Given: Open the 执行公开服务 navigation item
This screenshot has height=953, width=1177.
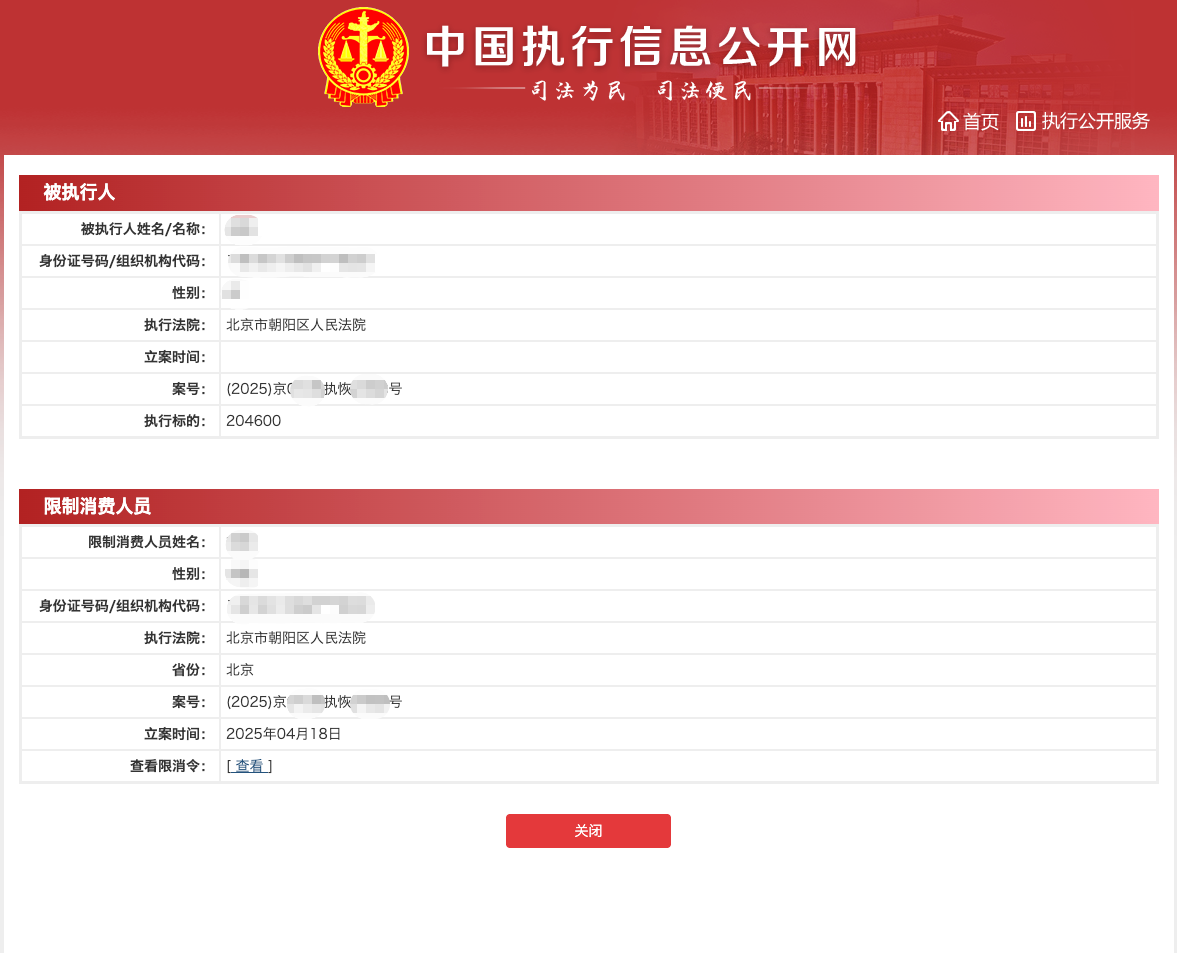Looking at the screenshot, I should [1096, 121].
